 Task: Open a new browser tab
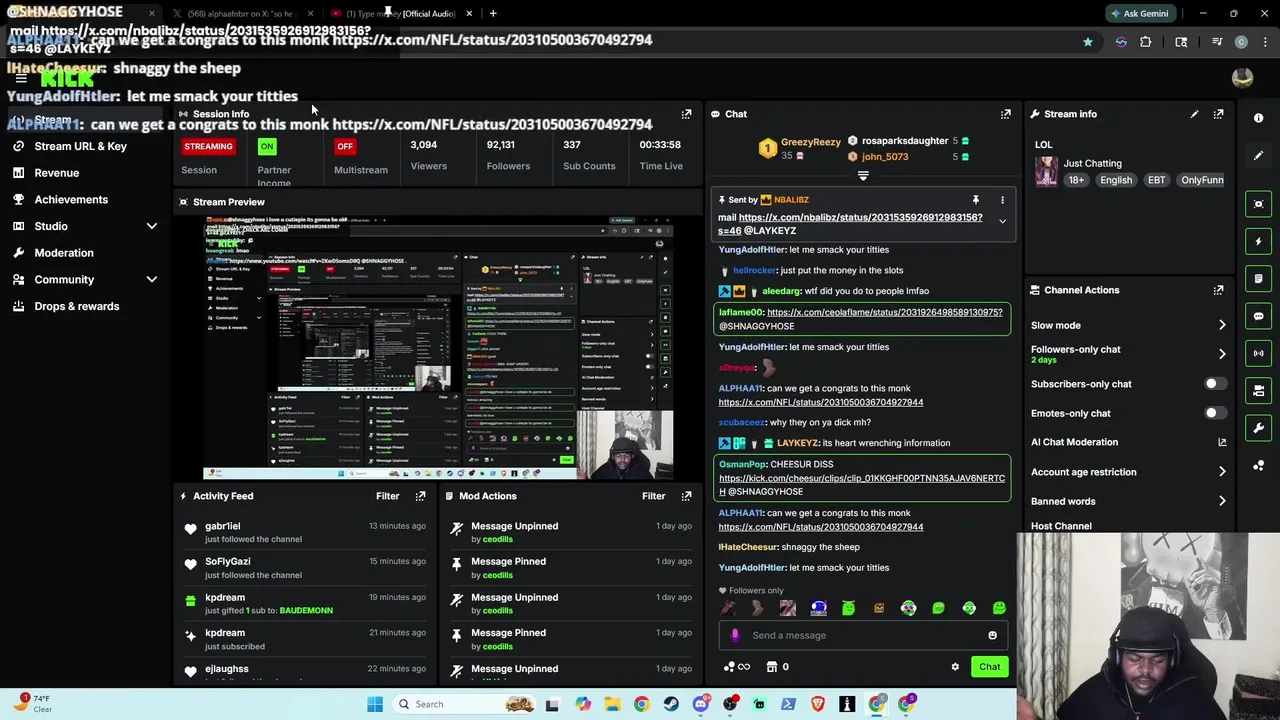(493, 13)
